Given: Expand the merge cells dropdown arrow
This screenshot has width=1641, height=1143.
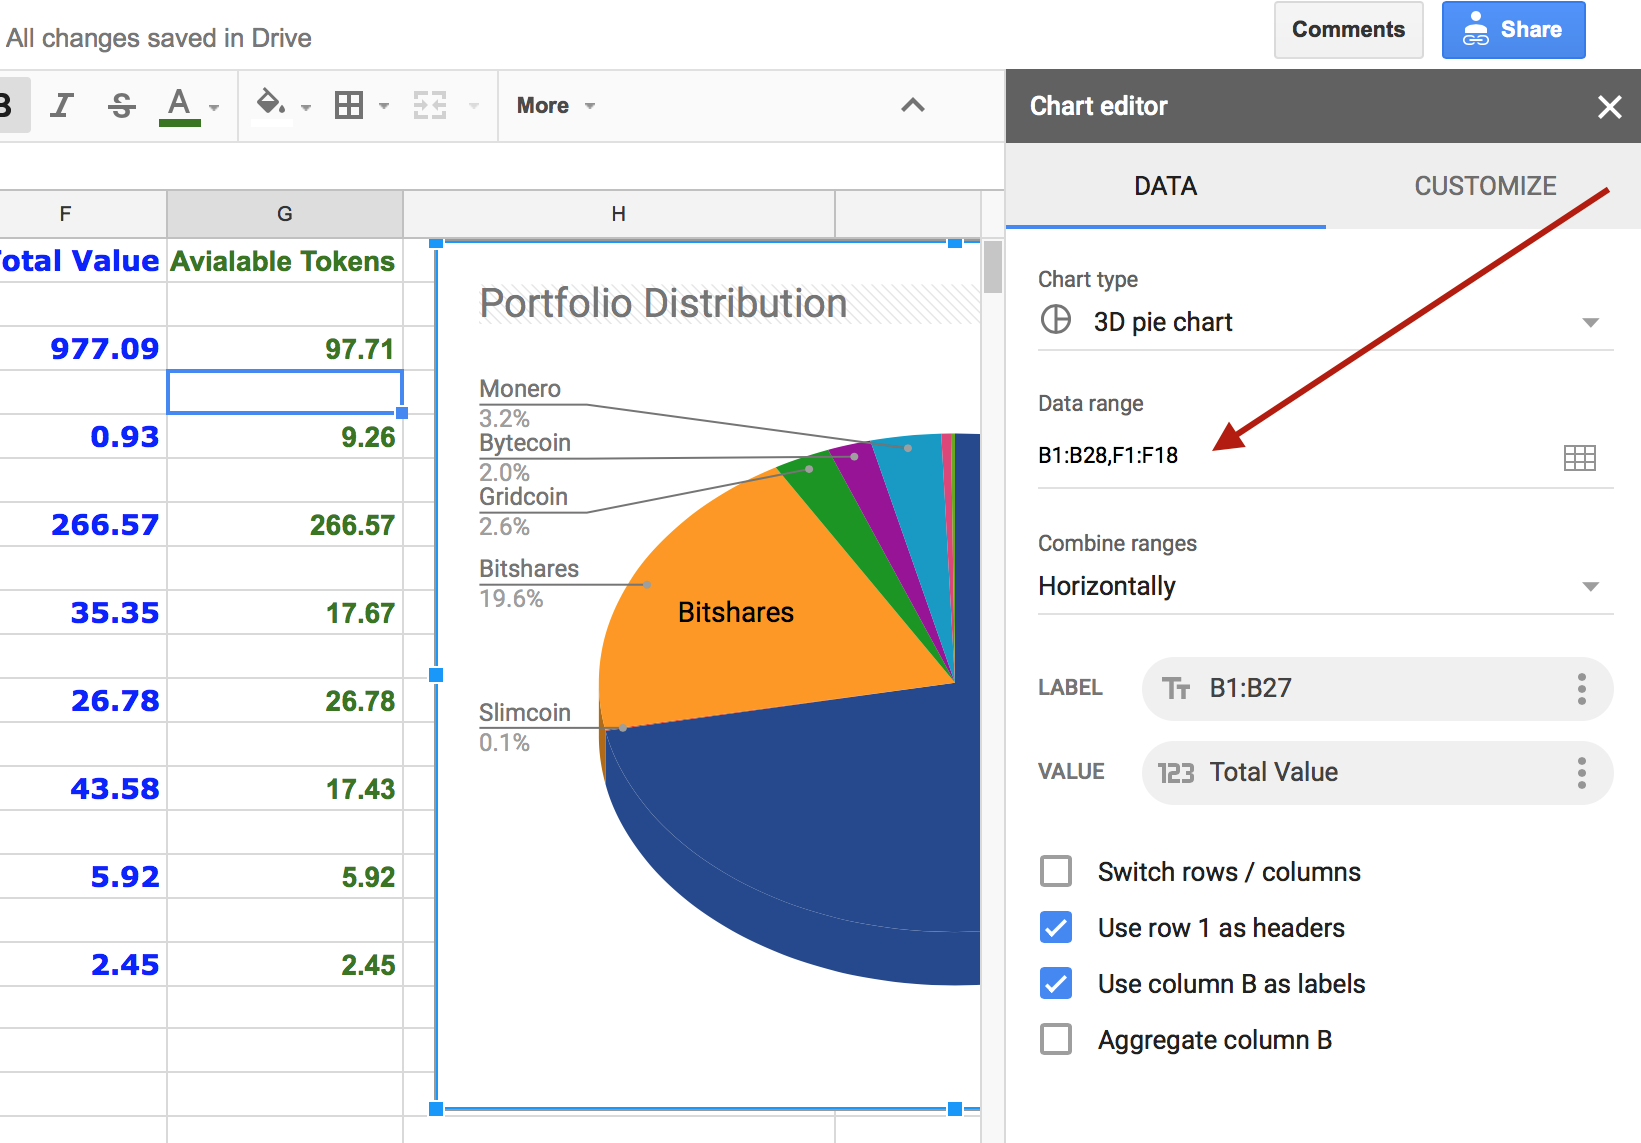Looking at the screenshot, I should coord(474,106).
